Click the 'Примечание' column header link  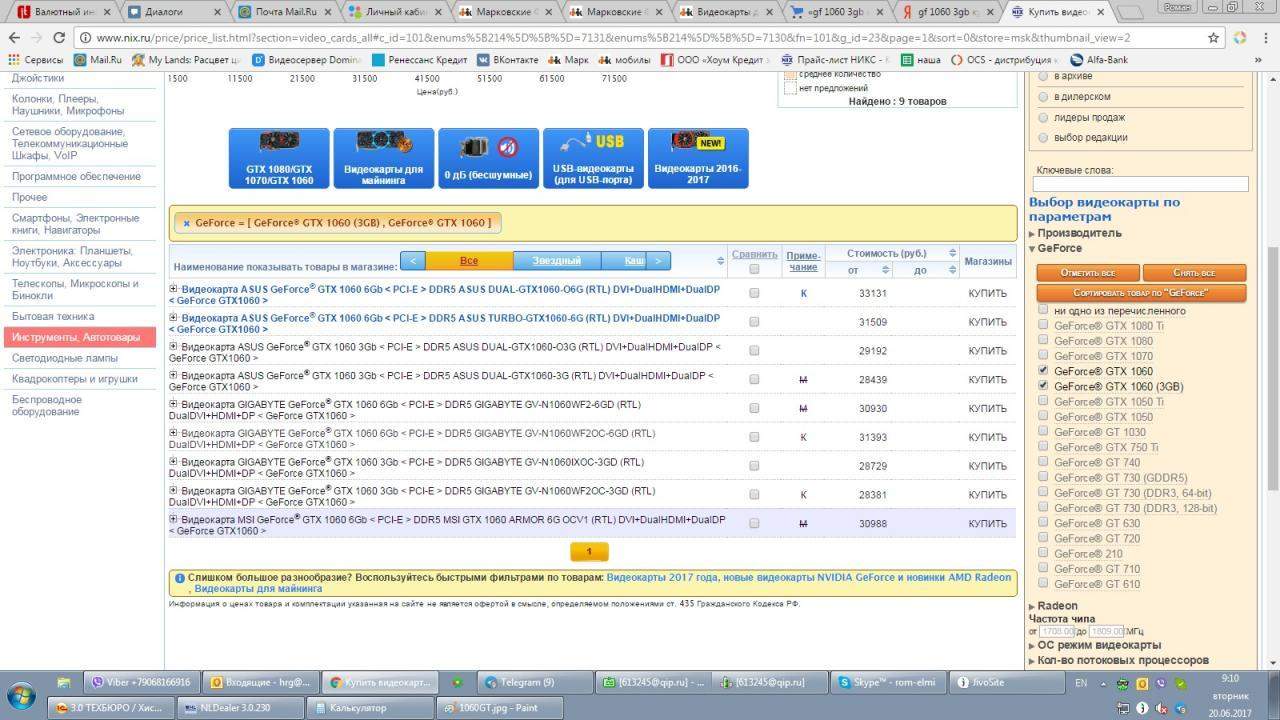click(803, 261)
